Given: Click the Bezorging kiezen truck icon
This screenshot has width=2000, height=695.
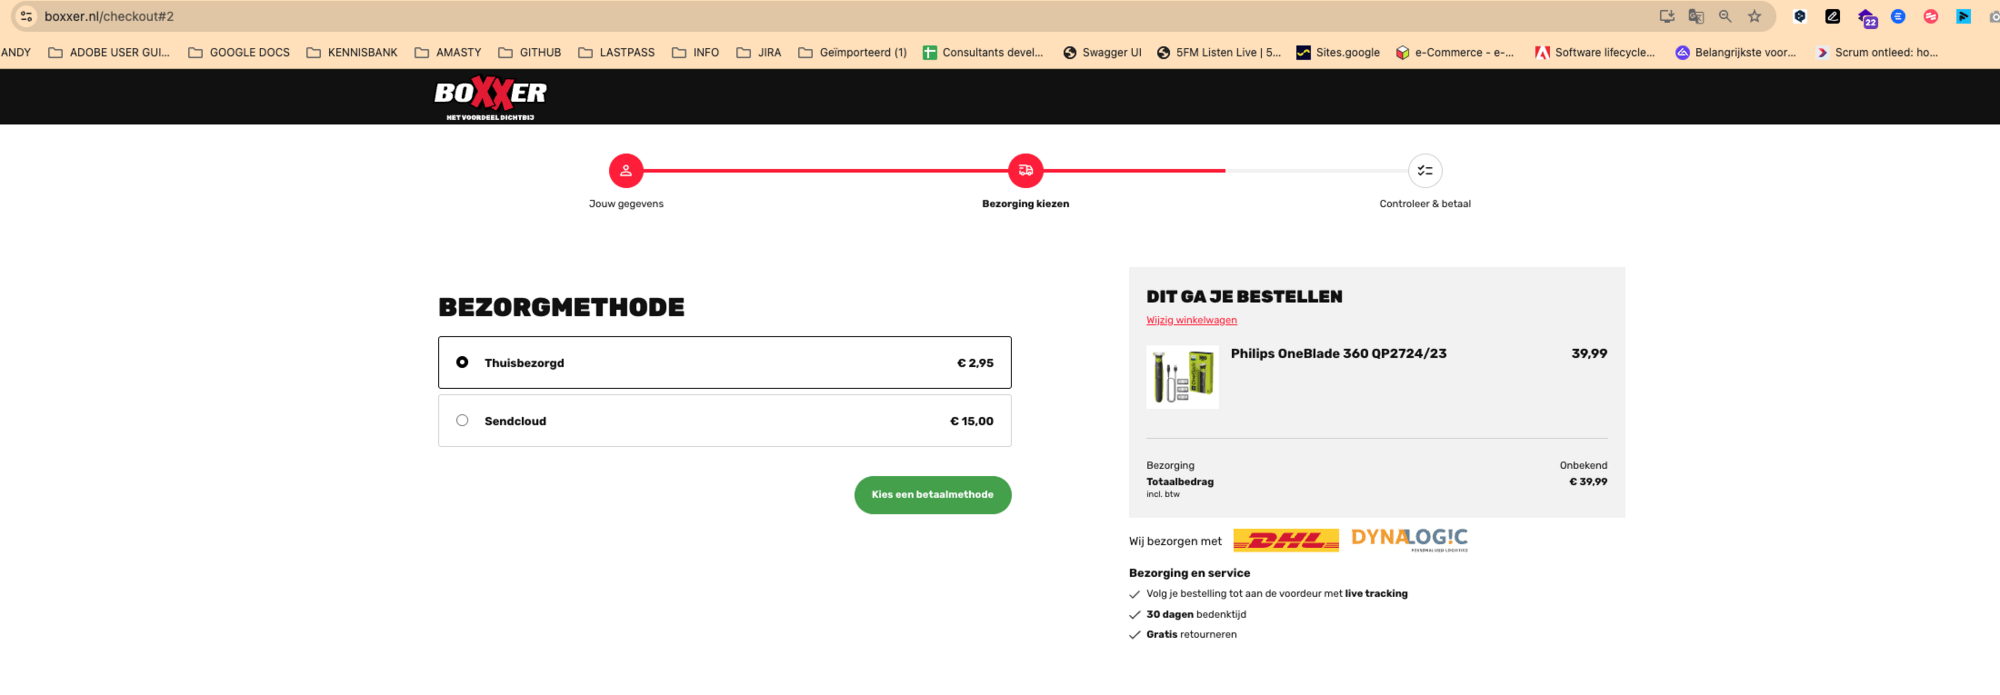Looking at the screenshot, I should (1025, 171).
